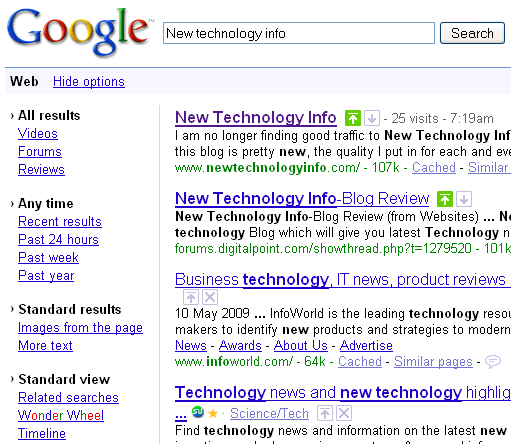Screen dimensions: 511x444
Task: Open Technology news and new technology result
Action: [343, 392]
